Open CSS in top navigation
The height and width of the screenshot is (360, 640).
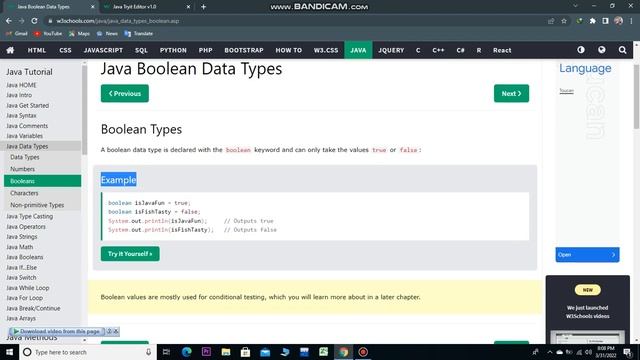pyautogui.click(x=65, y=50)
